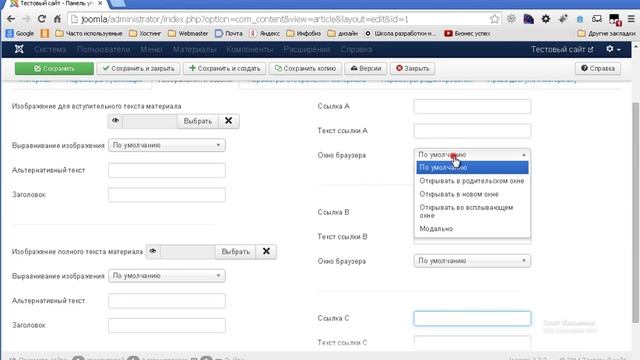Open the Пользователи menu

click(x=103, y=49)
